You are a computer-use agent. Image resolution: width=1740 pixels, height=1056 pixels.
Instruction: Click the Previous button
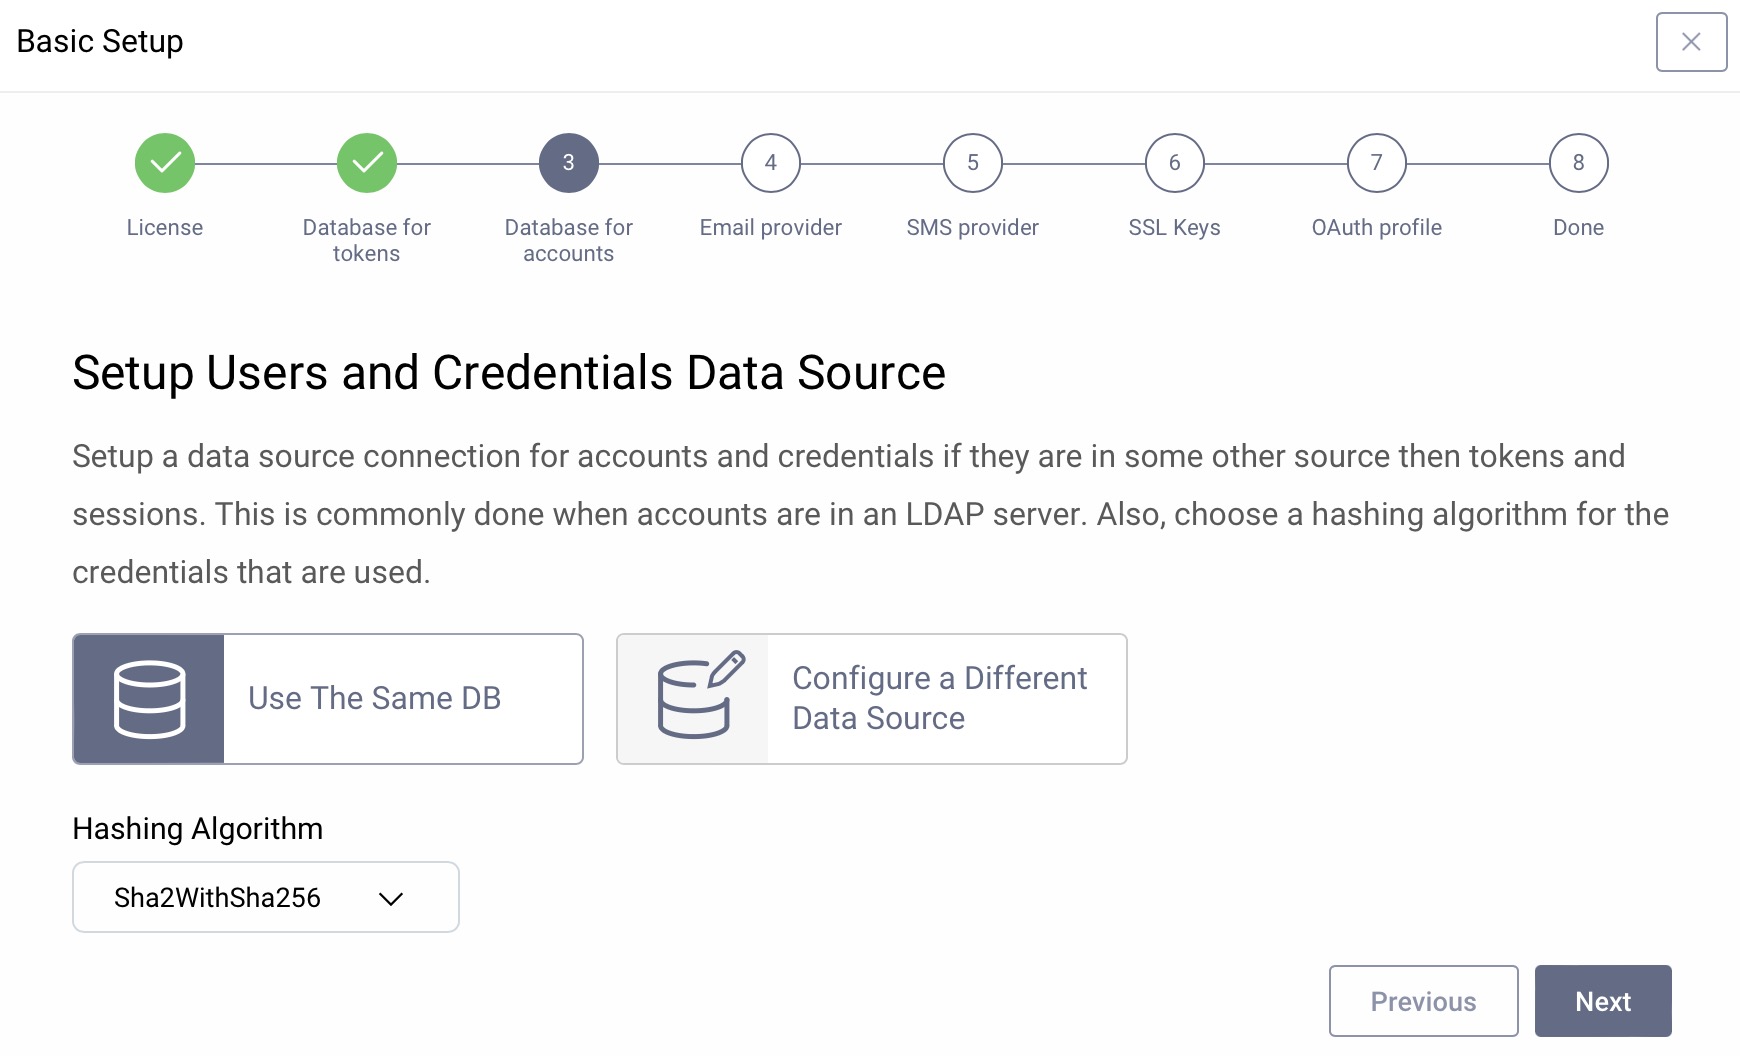pos(1423,1001)
